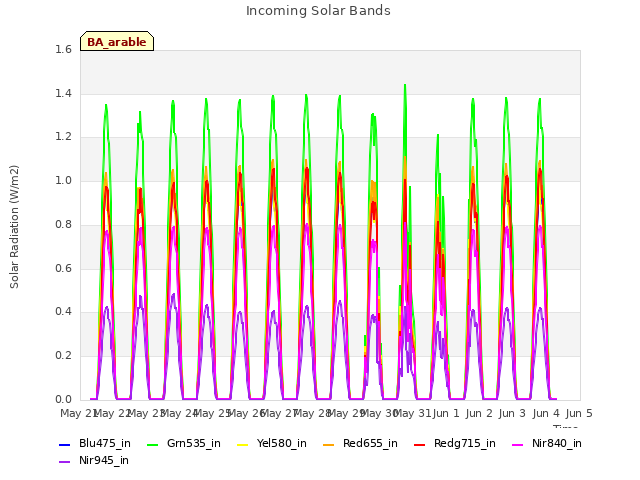Click the 0.2 y-axis tick label
Viewport: 640px width, 480px height.
pyautogui.click(x=63, y=356)
